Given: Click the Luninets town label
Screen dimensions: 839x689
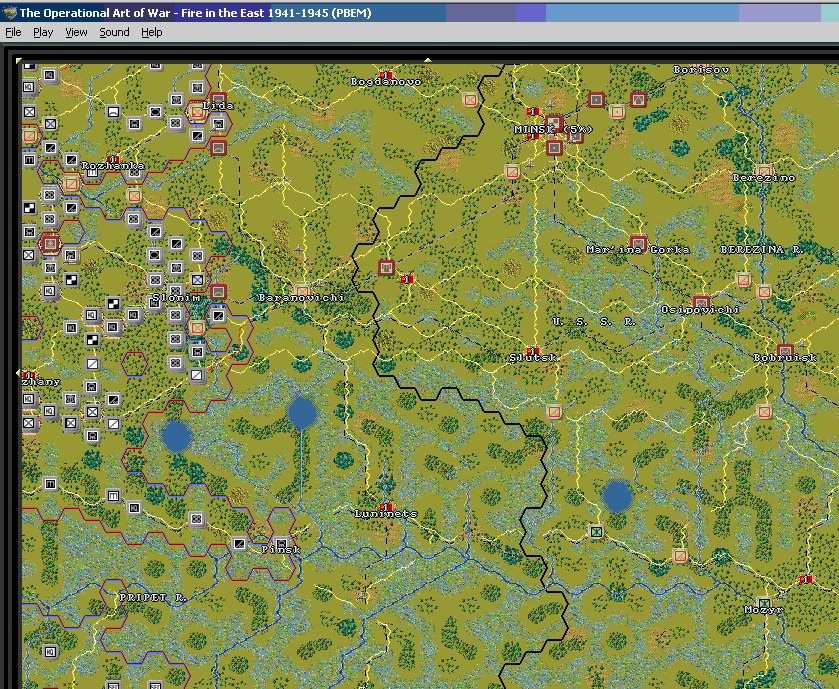Looking at the screenshot, I should [x=386, y=514].
